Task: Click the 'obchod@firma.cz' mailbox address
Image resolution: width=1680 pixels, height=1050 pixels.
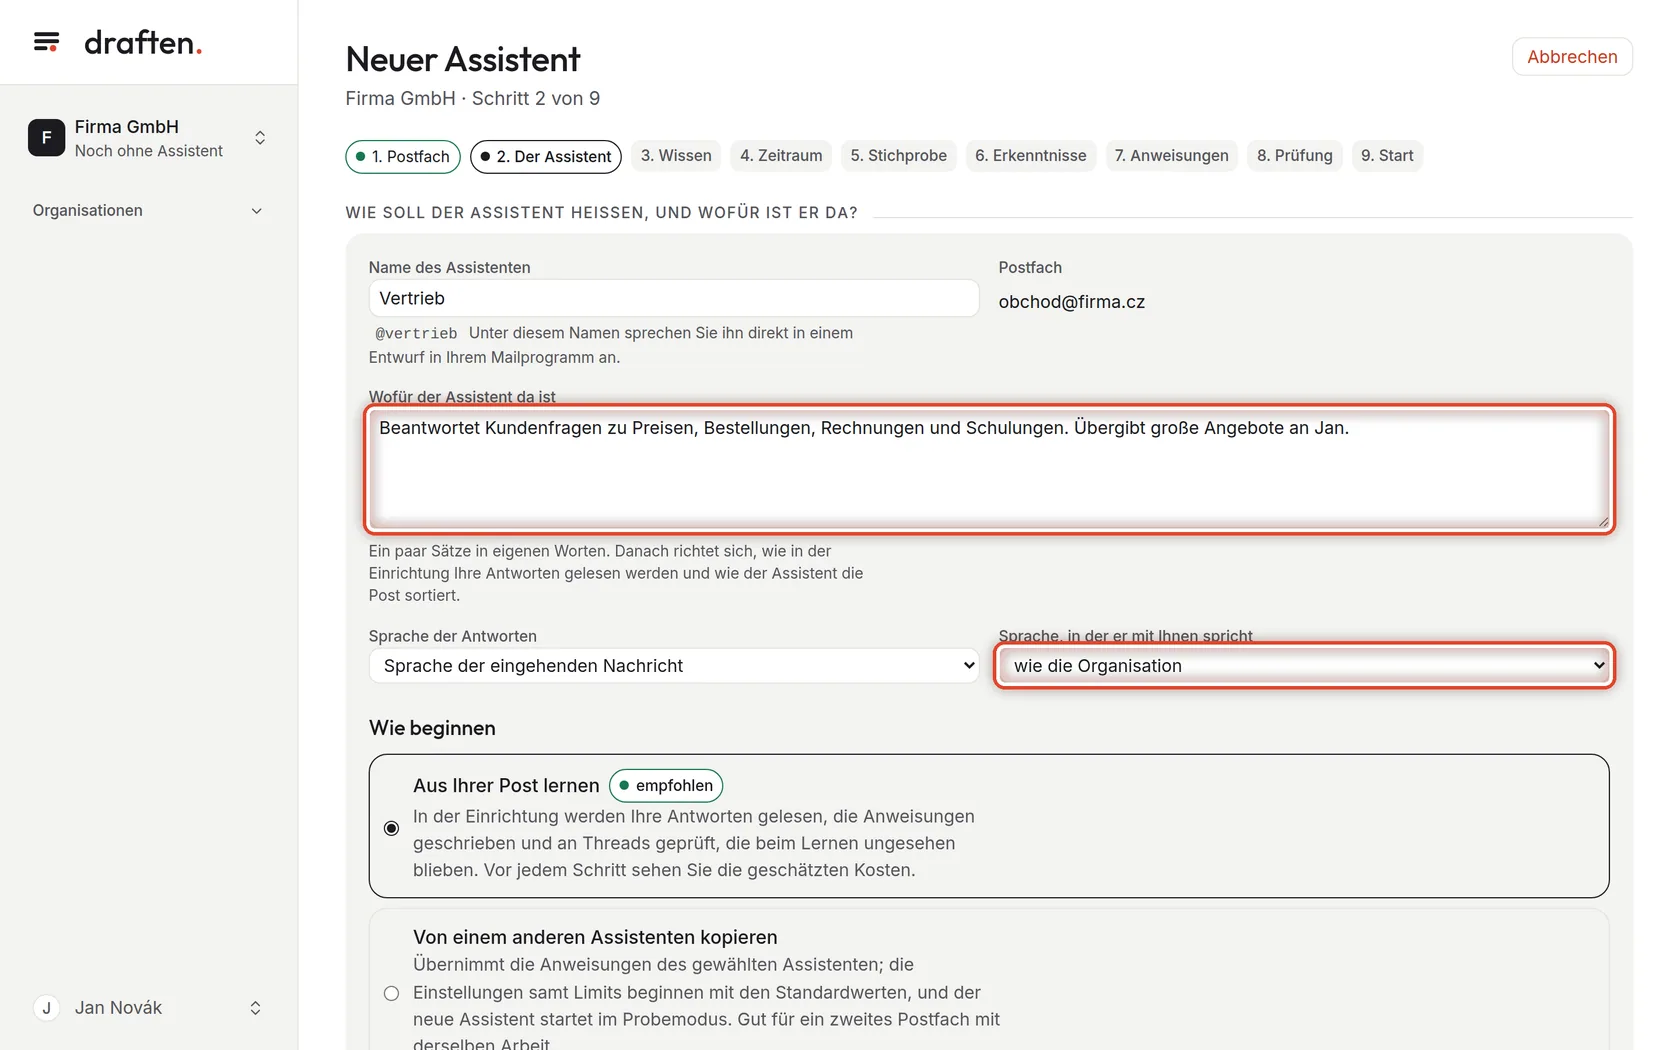Action: tap(1072, 302)
